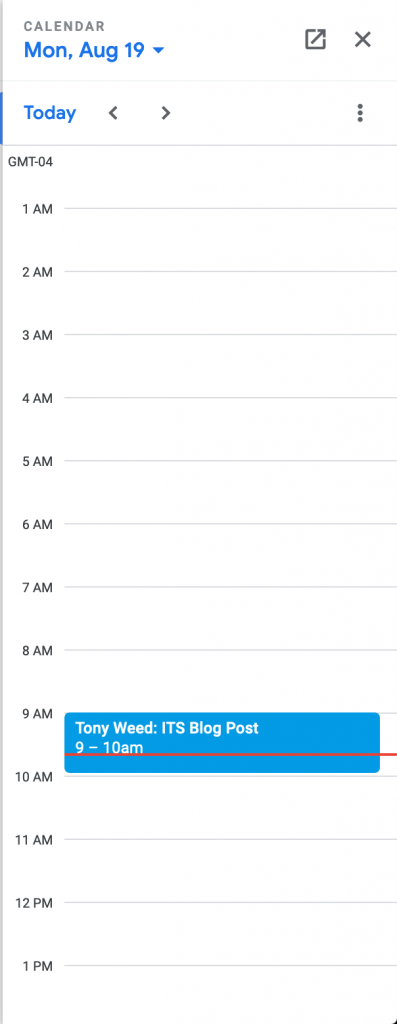Go to the previous day arrow
The image size is (397, 1024).
click(113, 113)
